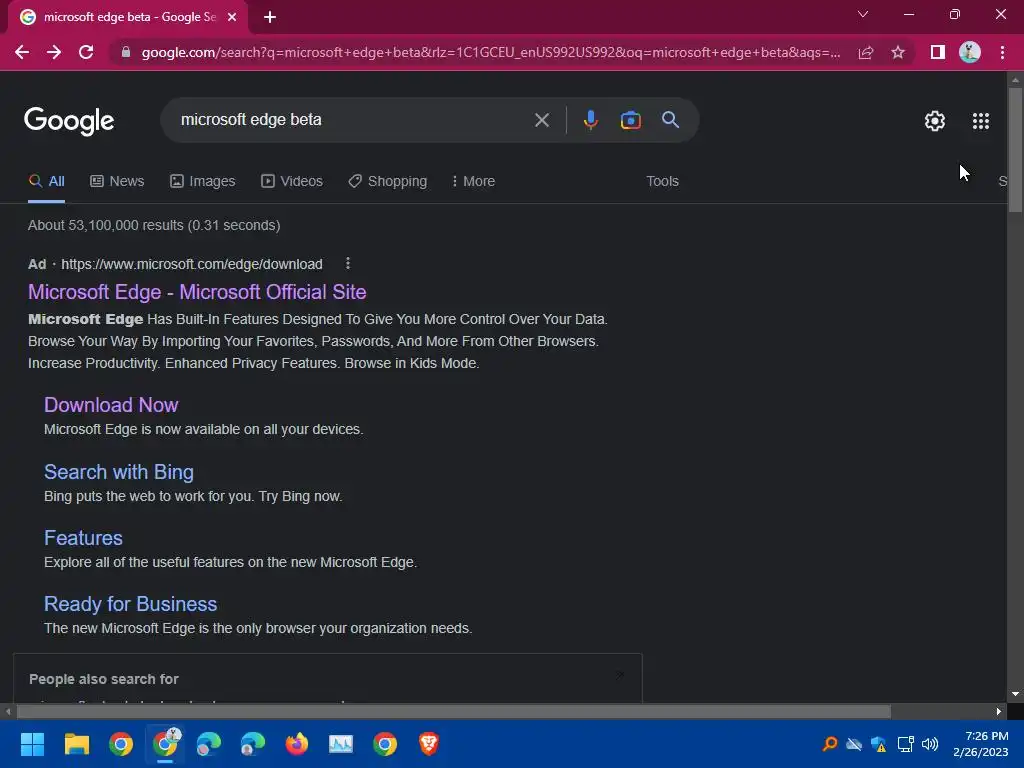Switch to the Videos tab
The image size is (1024, 768).
pos(291,181)
